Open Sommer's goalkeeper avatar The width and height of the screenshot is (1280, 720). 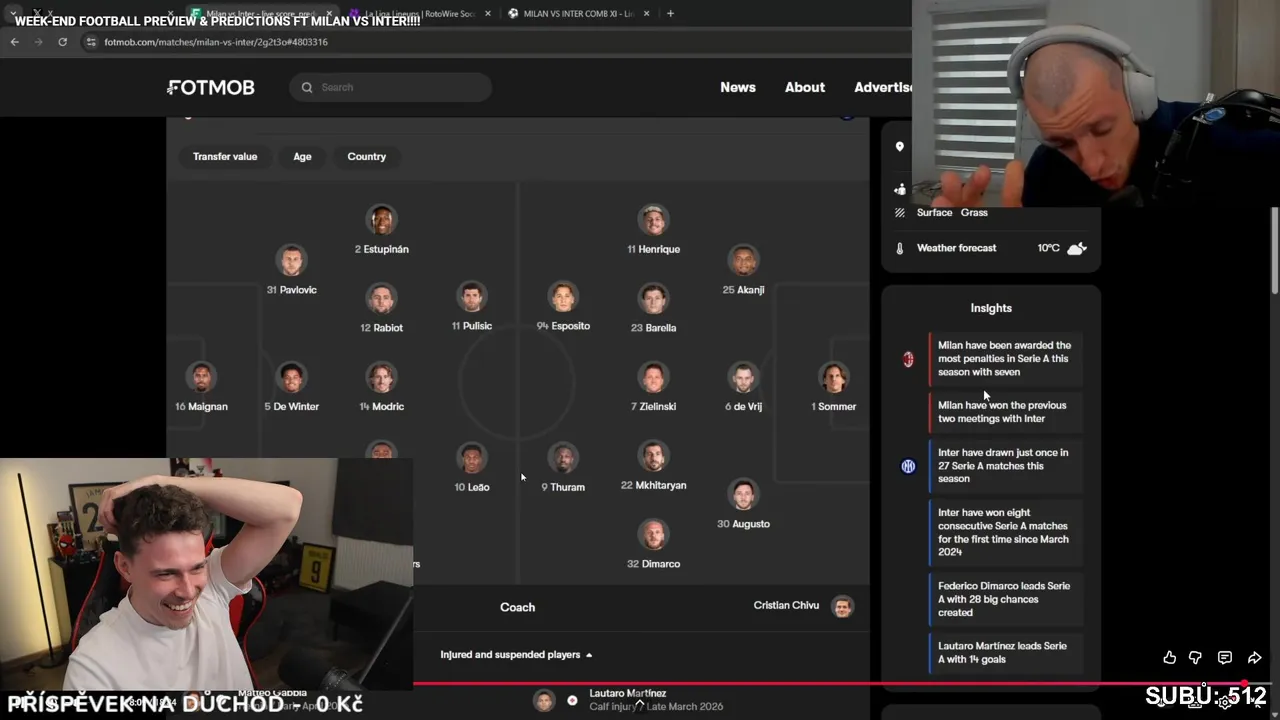click(x=834, y=378)
